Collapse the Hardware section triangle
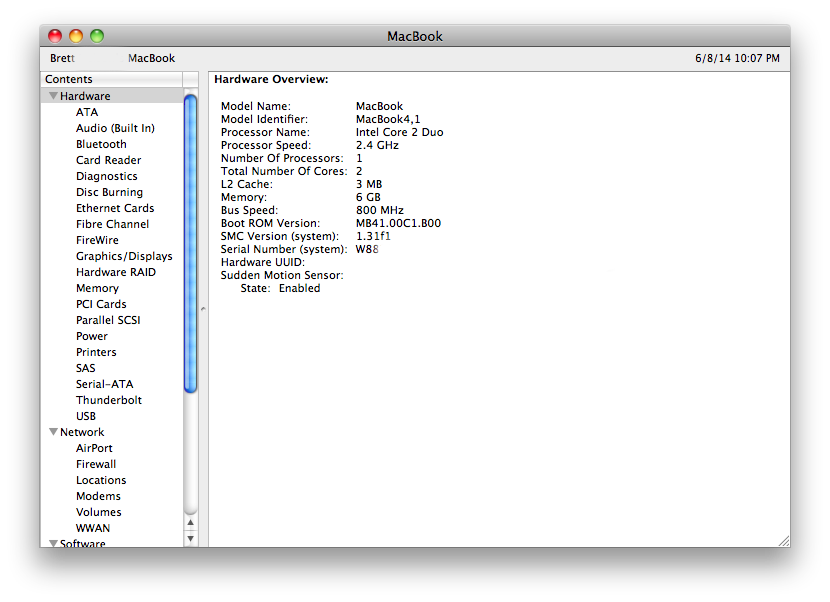Image resolution: width=830 pixels, height=602 pixels. pyautogui.click(x=53, y=96)
